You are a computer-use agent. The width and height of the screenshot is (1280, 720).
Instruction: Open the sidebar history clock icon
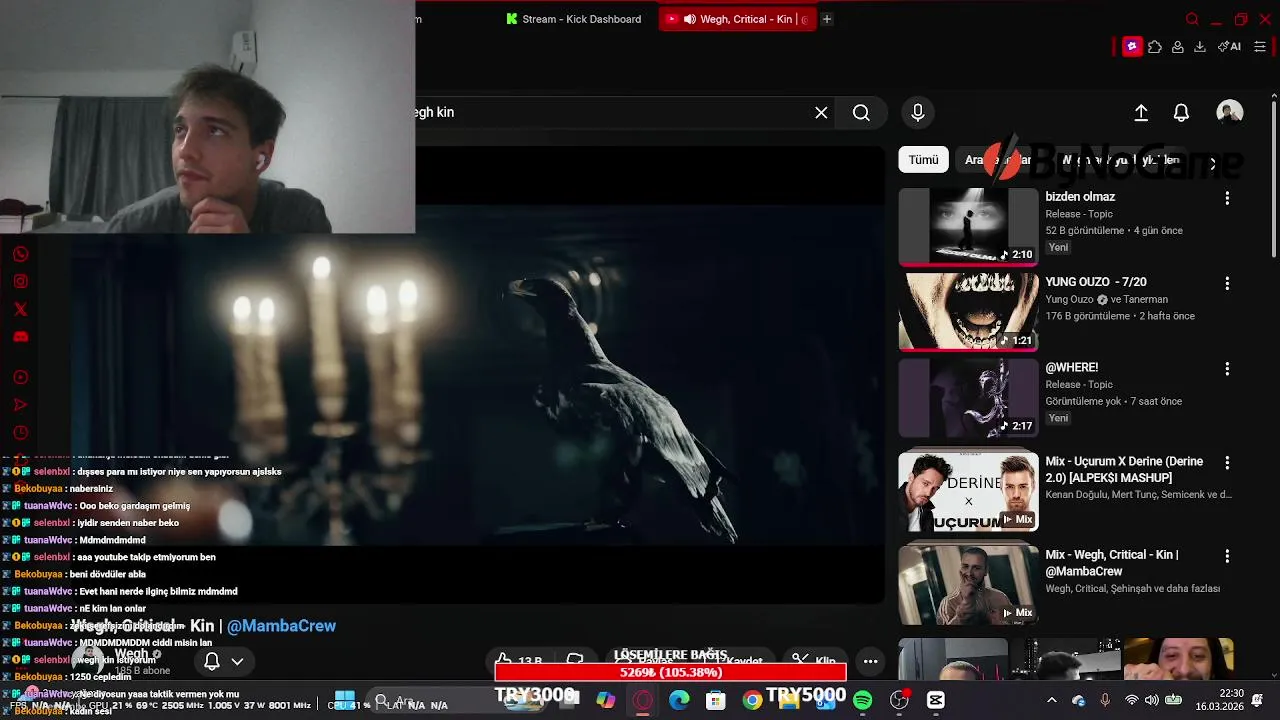[x=20, y=433]
